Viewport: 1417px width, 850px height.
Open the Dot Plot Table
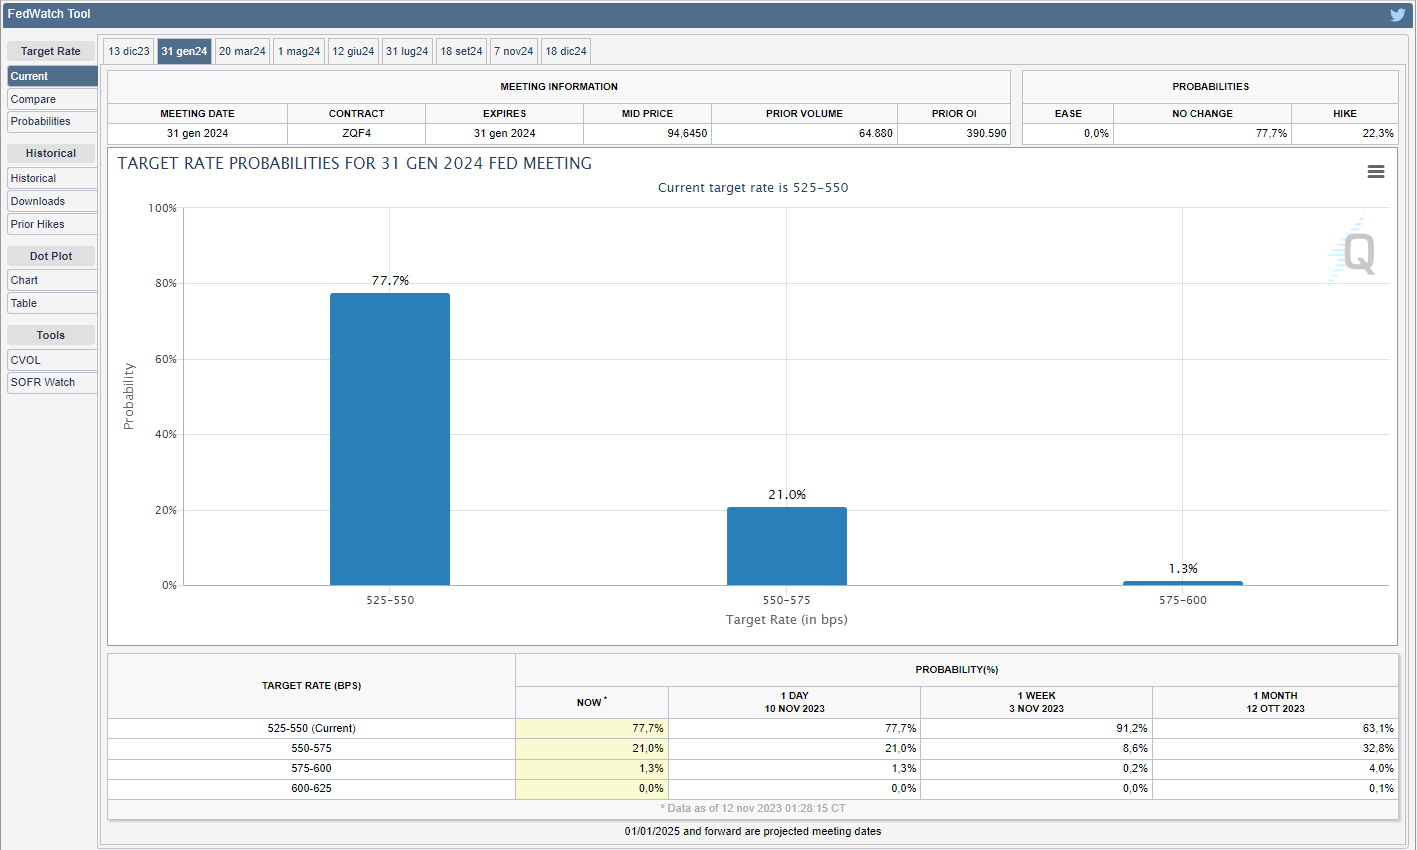click(x=51, y=303)
